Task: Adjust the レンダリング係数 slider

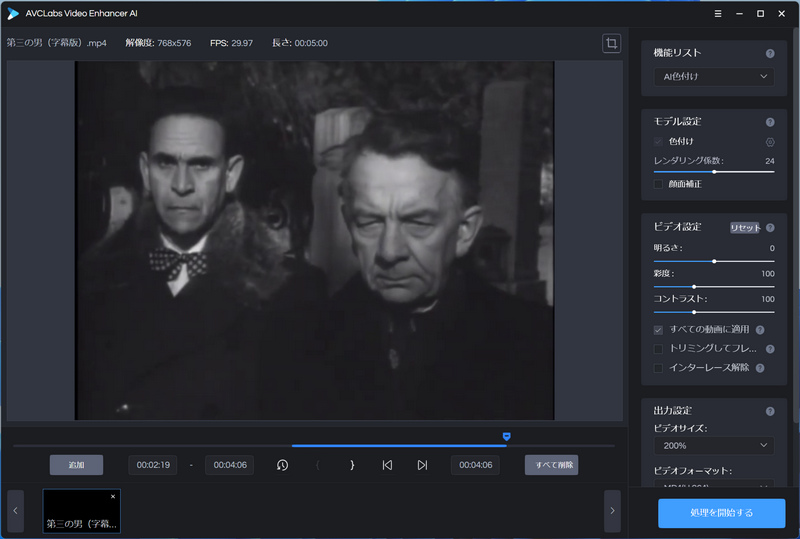Action: 714,172
